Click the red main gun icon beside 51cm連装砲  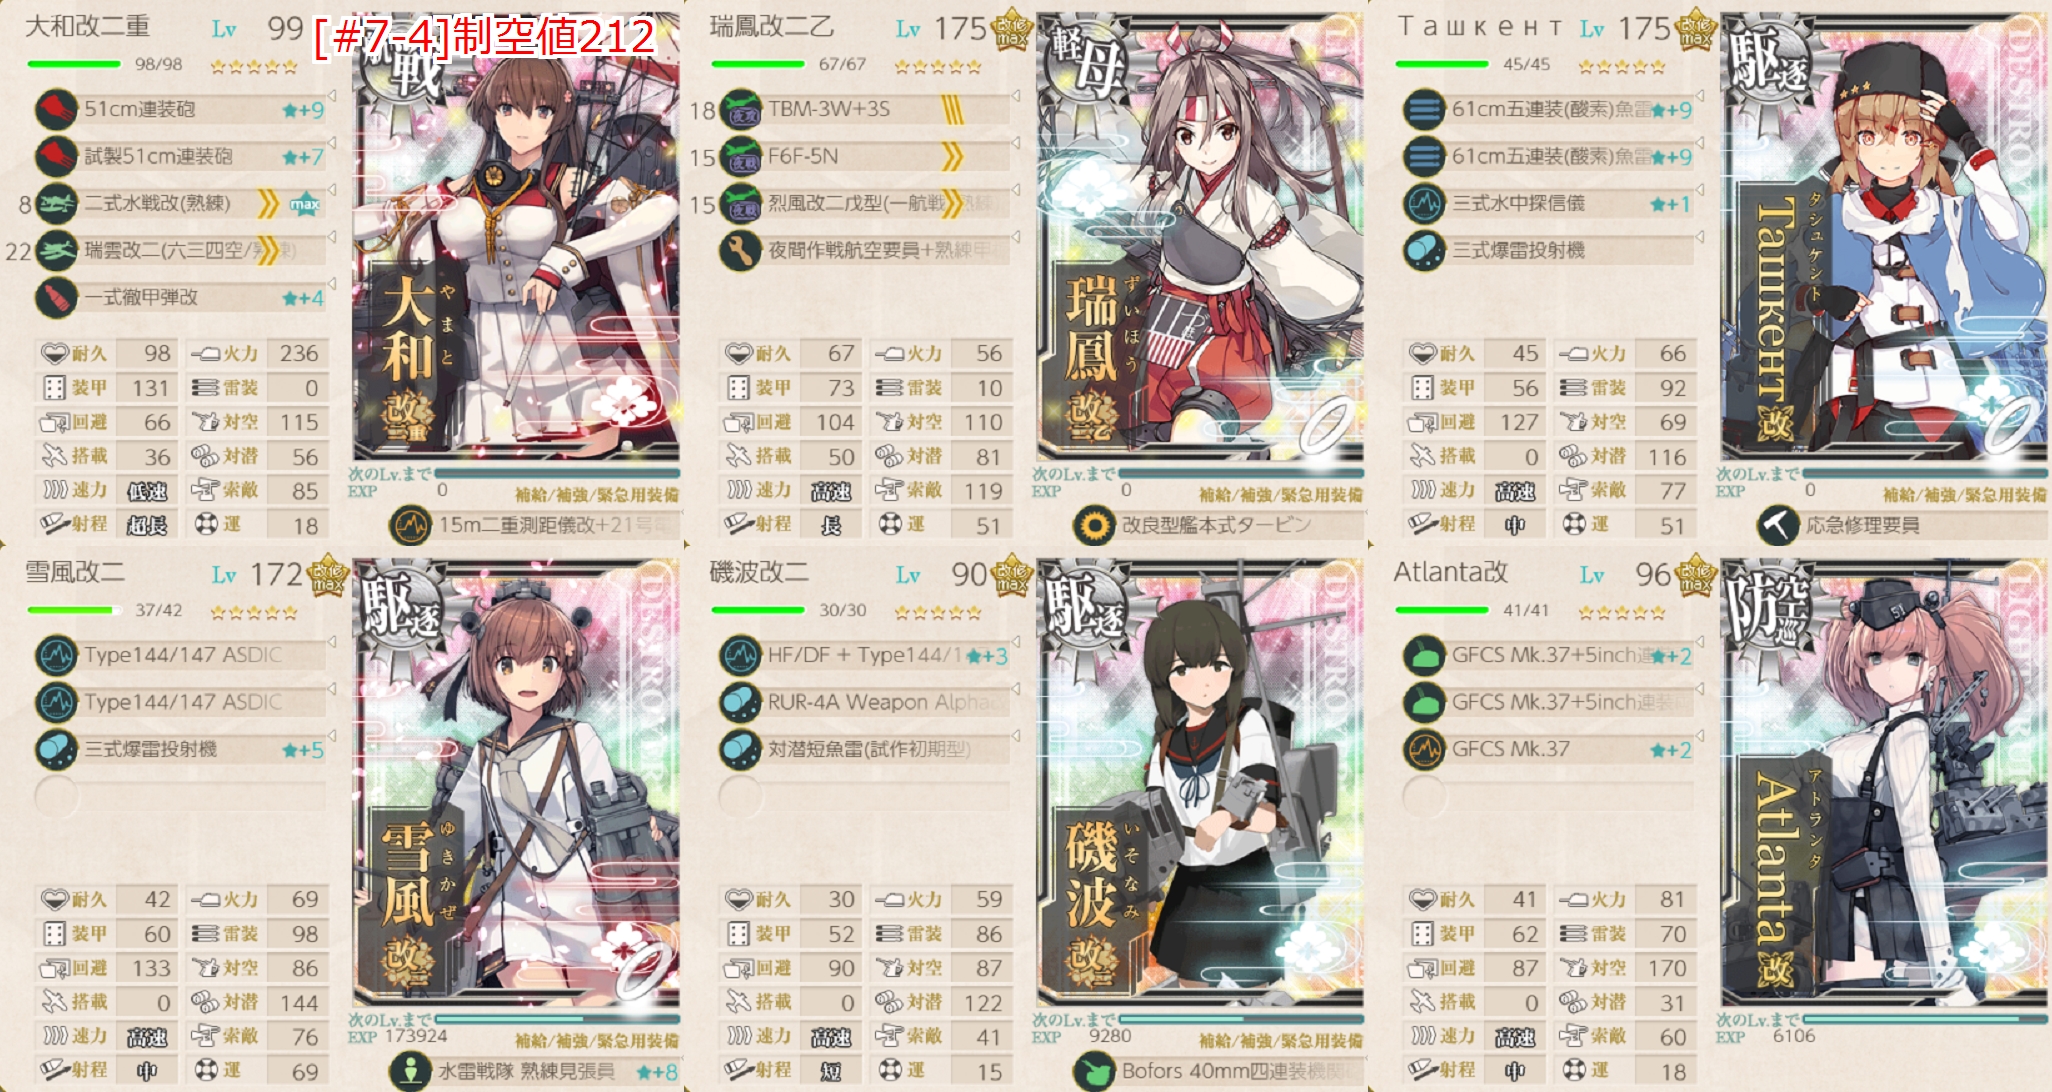[56, 109]
